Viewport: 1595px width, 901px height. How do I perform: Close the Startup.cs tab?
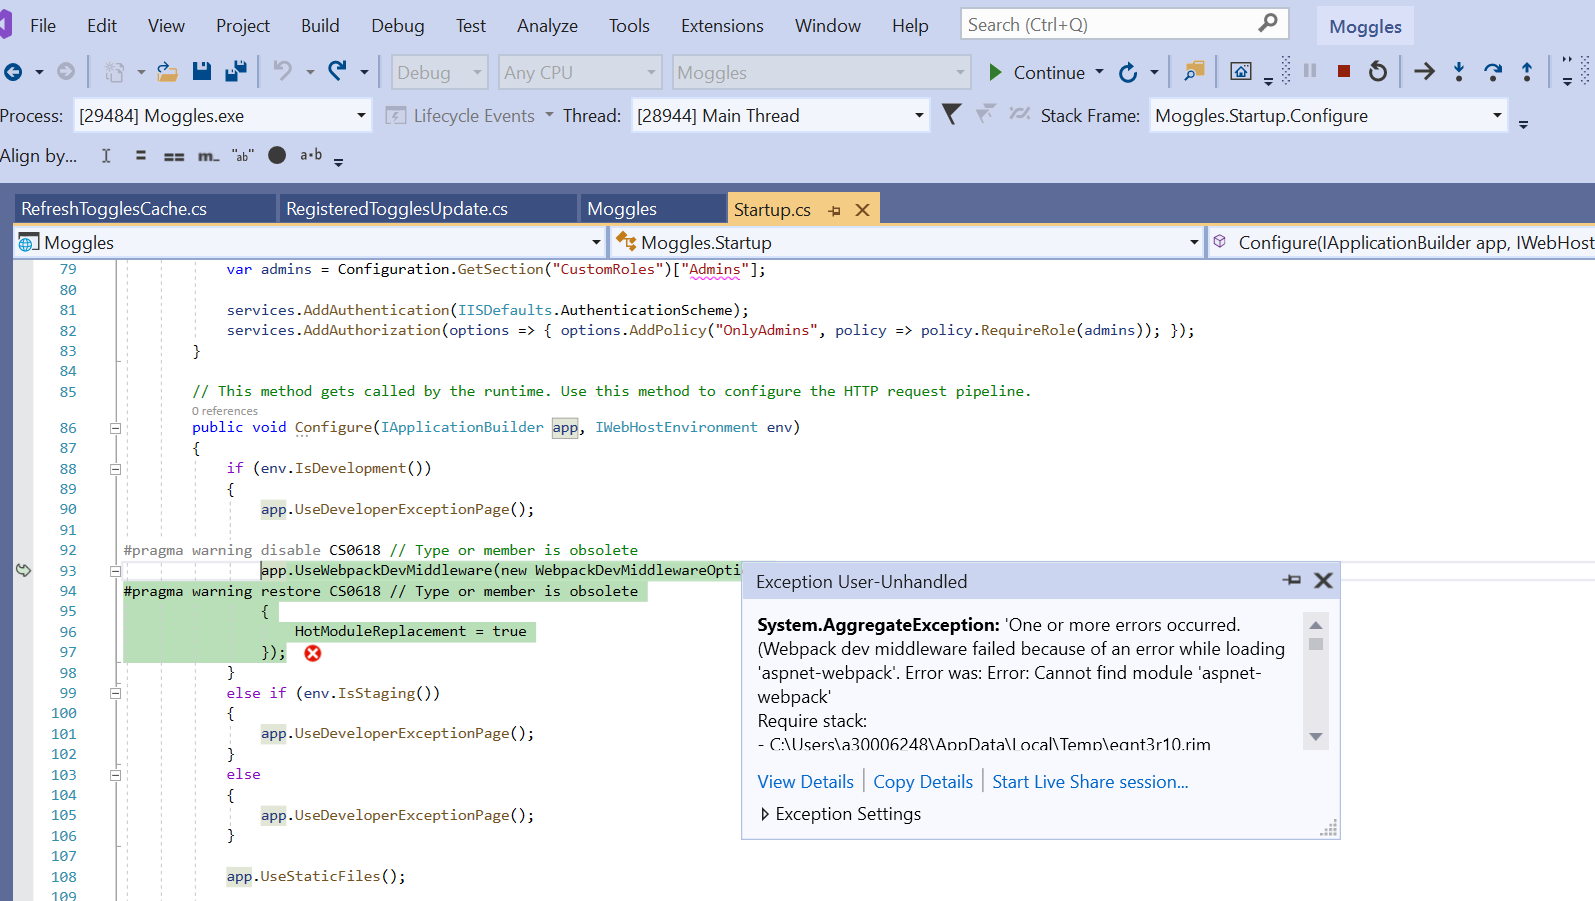pyautogui.click(x=862, y=209)
